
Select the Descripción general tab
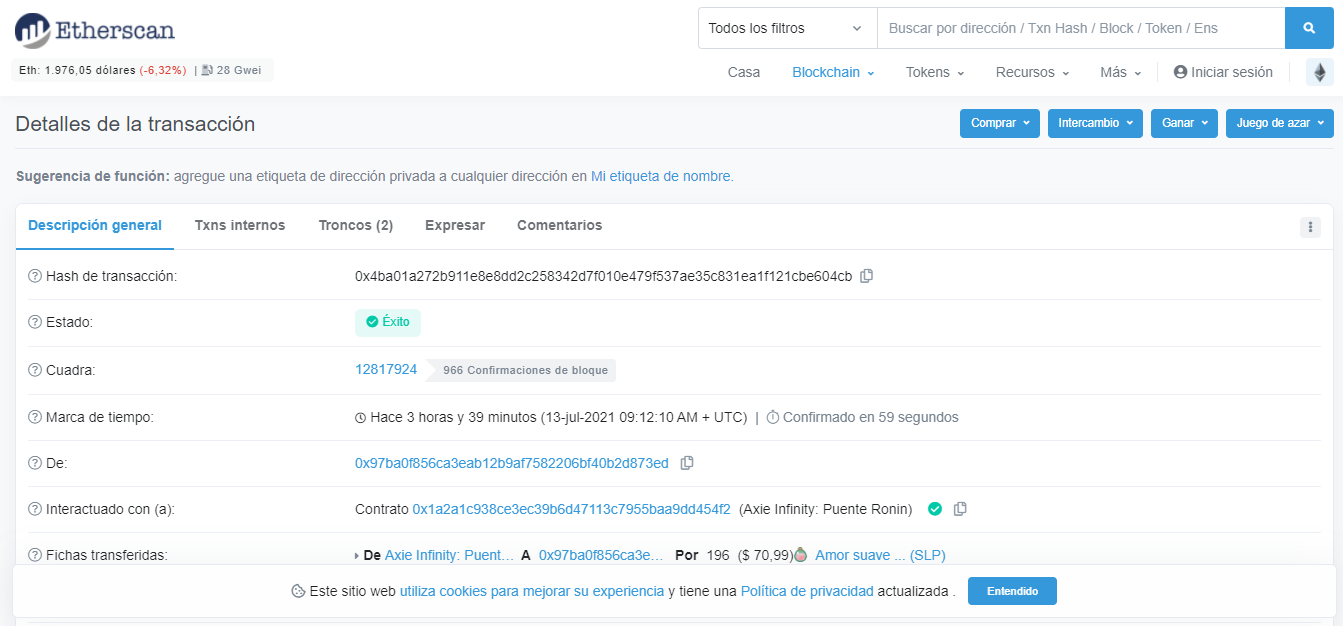[x=95, y=226]
